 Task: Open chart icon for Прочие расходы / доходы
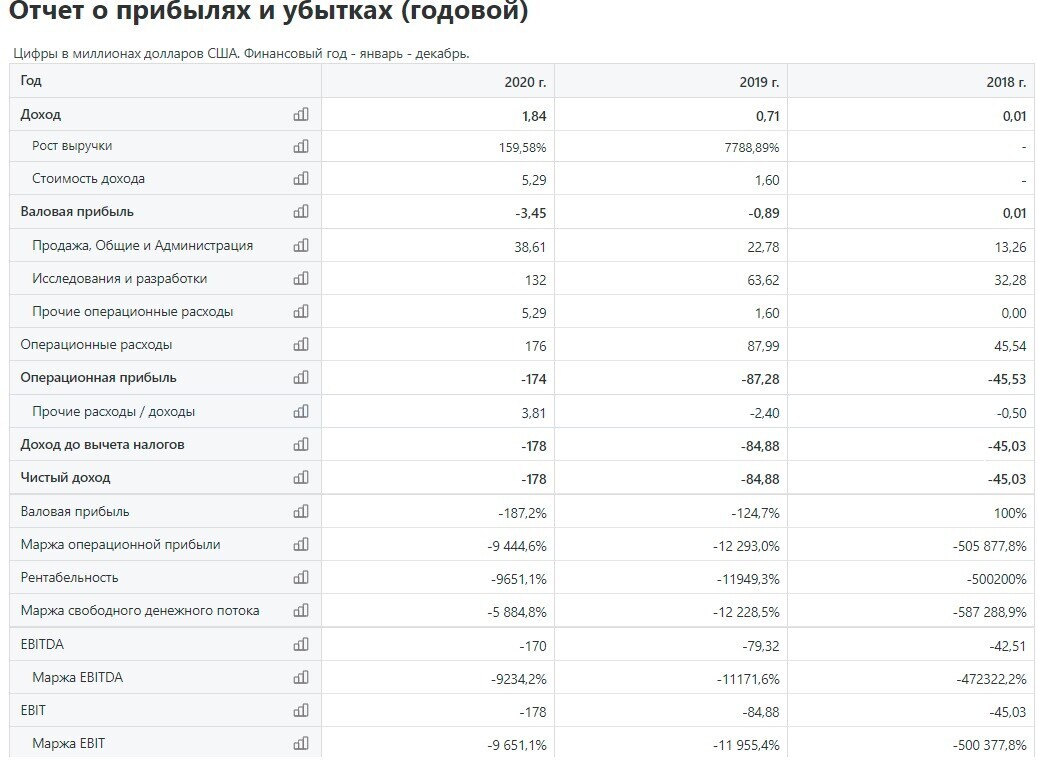coord(301,411)
